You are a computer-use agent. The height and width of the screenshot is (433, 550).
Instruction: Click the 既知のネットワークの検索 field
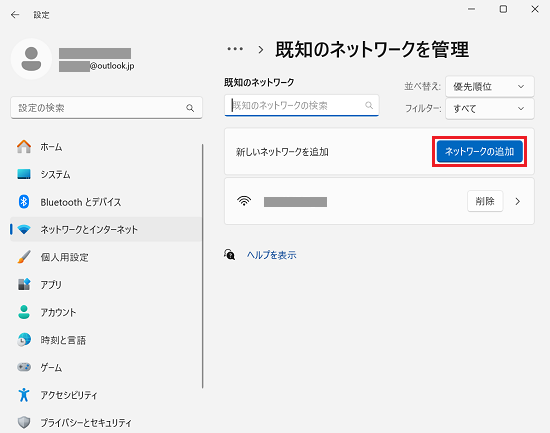click(x=302, y=105)
